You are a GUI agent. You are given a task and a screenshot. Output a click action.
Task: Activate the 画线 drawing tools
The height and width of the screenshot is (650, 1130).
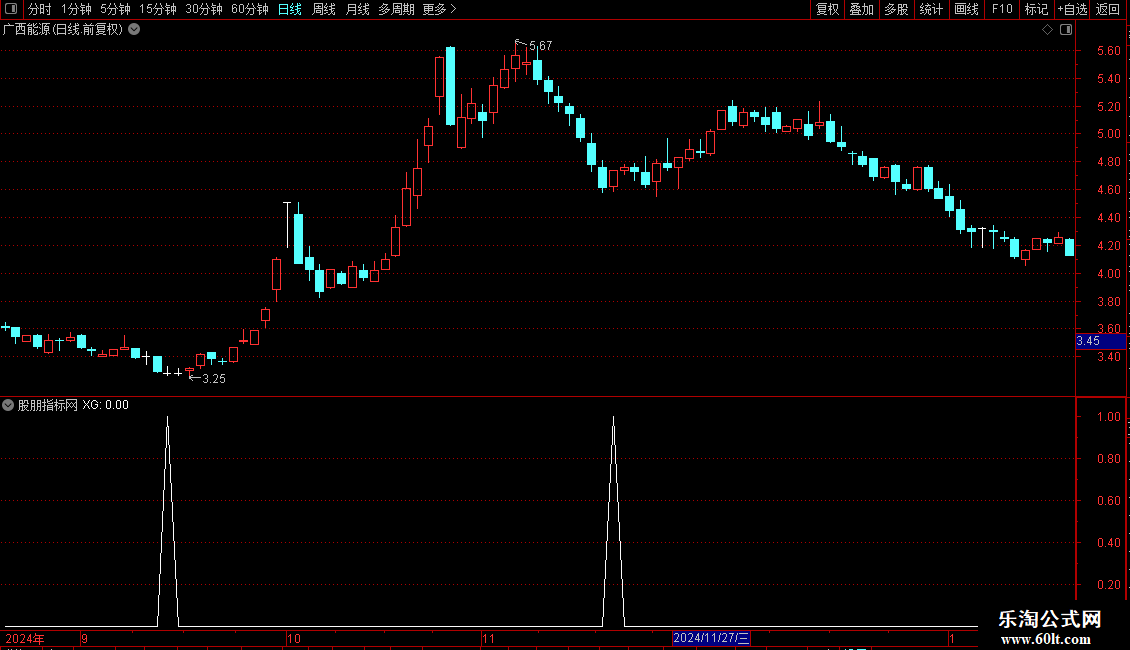point(966,9)
